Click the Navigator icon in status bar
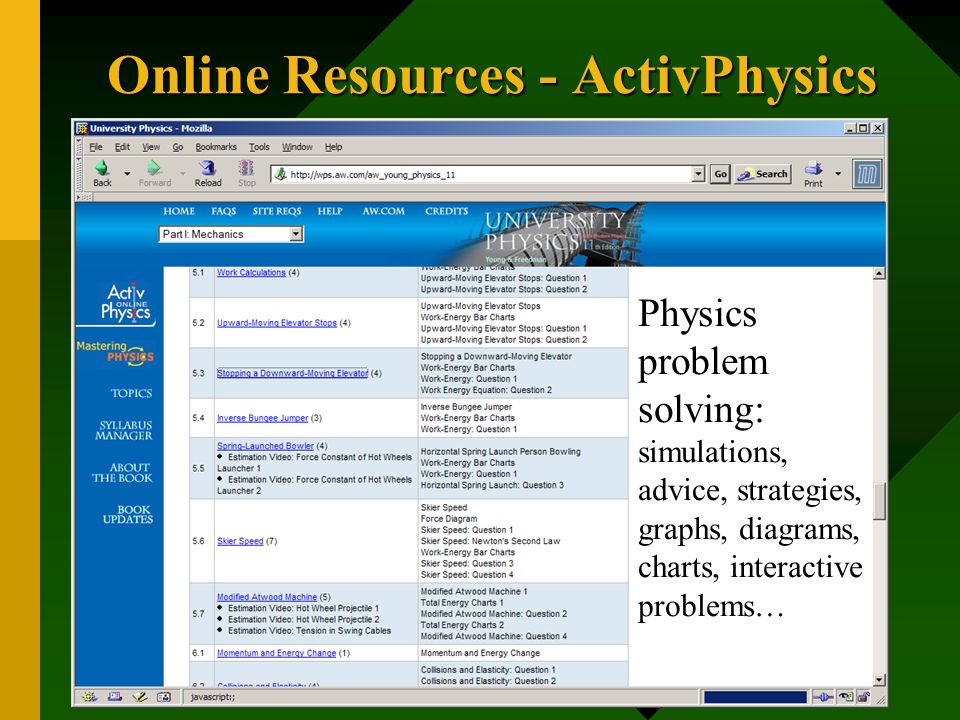Screen dimensions: 960x720 click(x=89, y=697)
